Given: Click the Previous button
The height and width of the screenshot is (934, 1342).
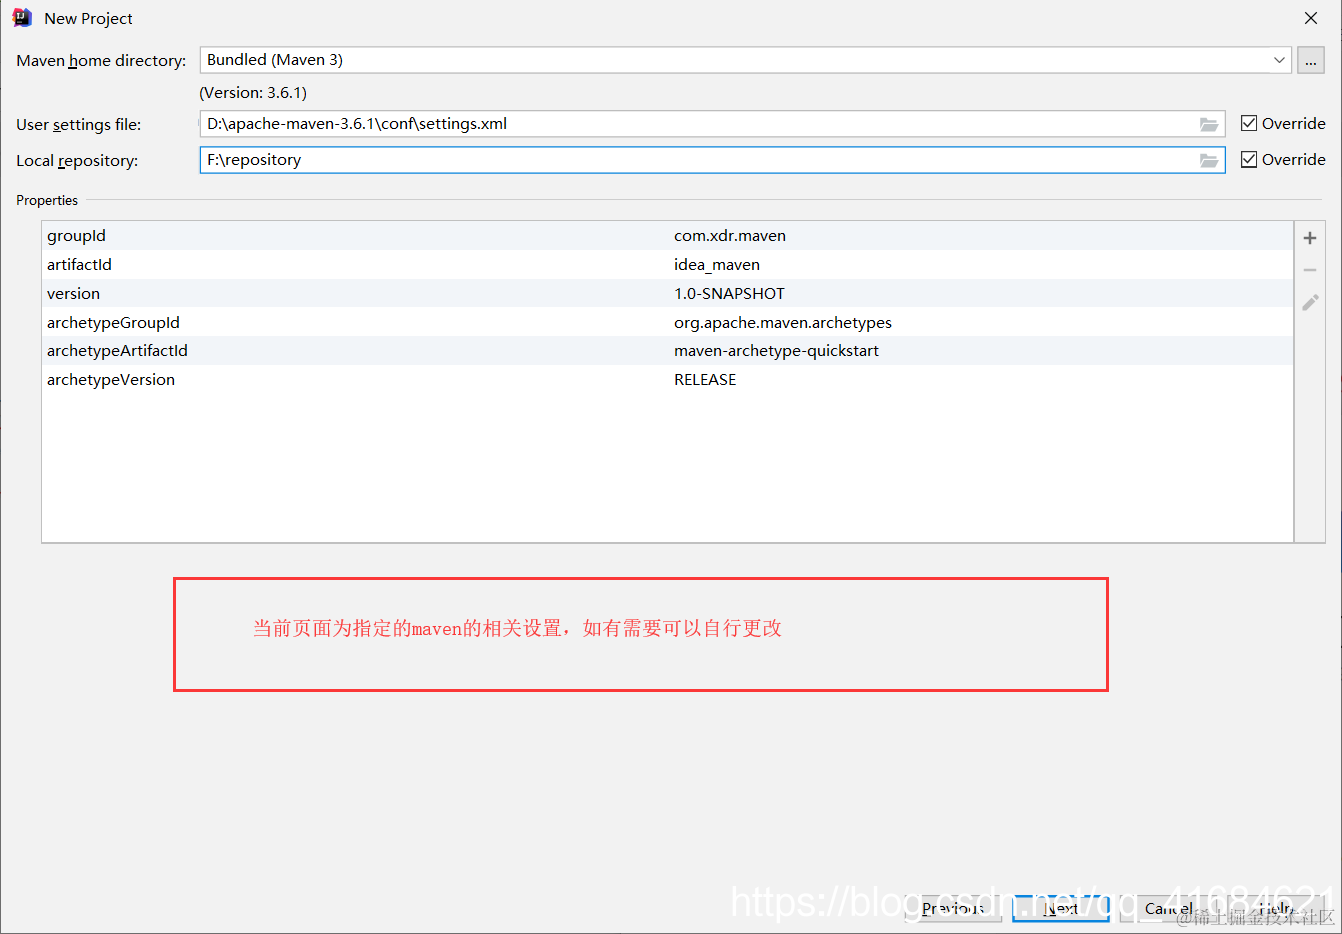Looking at the screenshot, I should (x=953, y=908).
